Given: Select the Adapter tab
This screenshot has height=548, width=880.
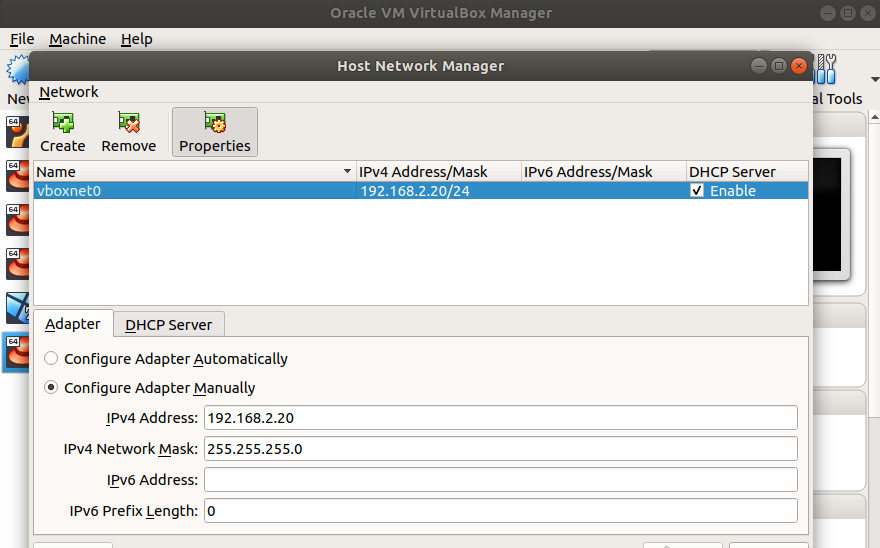Looking at the screenshot, I should click(73, 324).
